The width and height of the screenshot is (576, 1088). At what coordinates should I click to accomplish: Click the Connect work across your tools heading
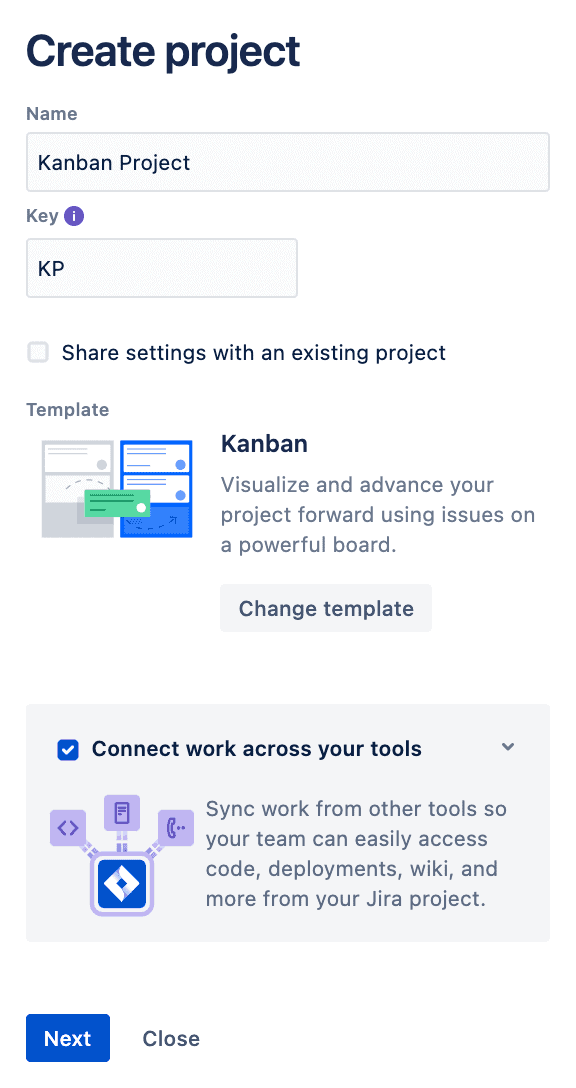(257, 749)
